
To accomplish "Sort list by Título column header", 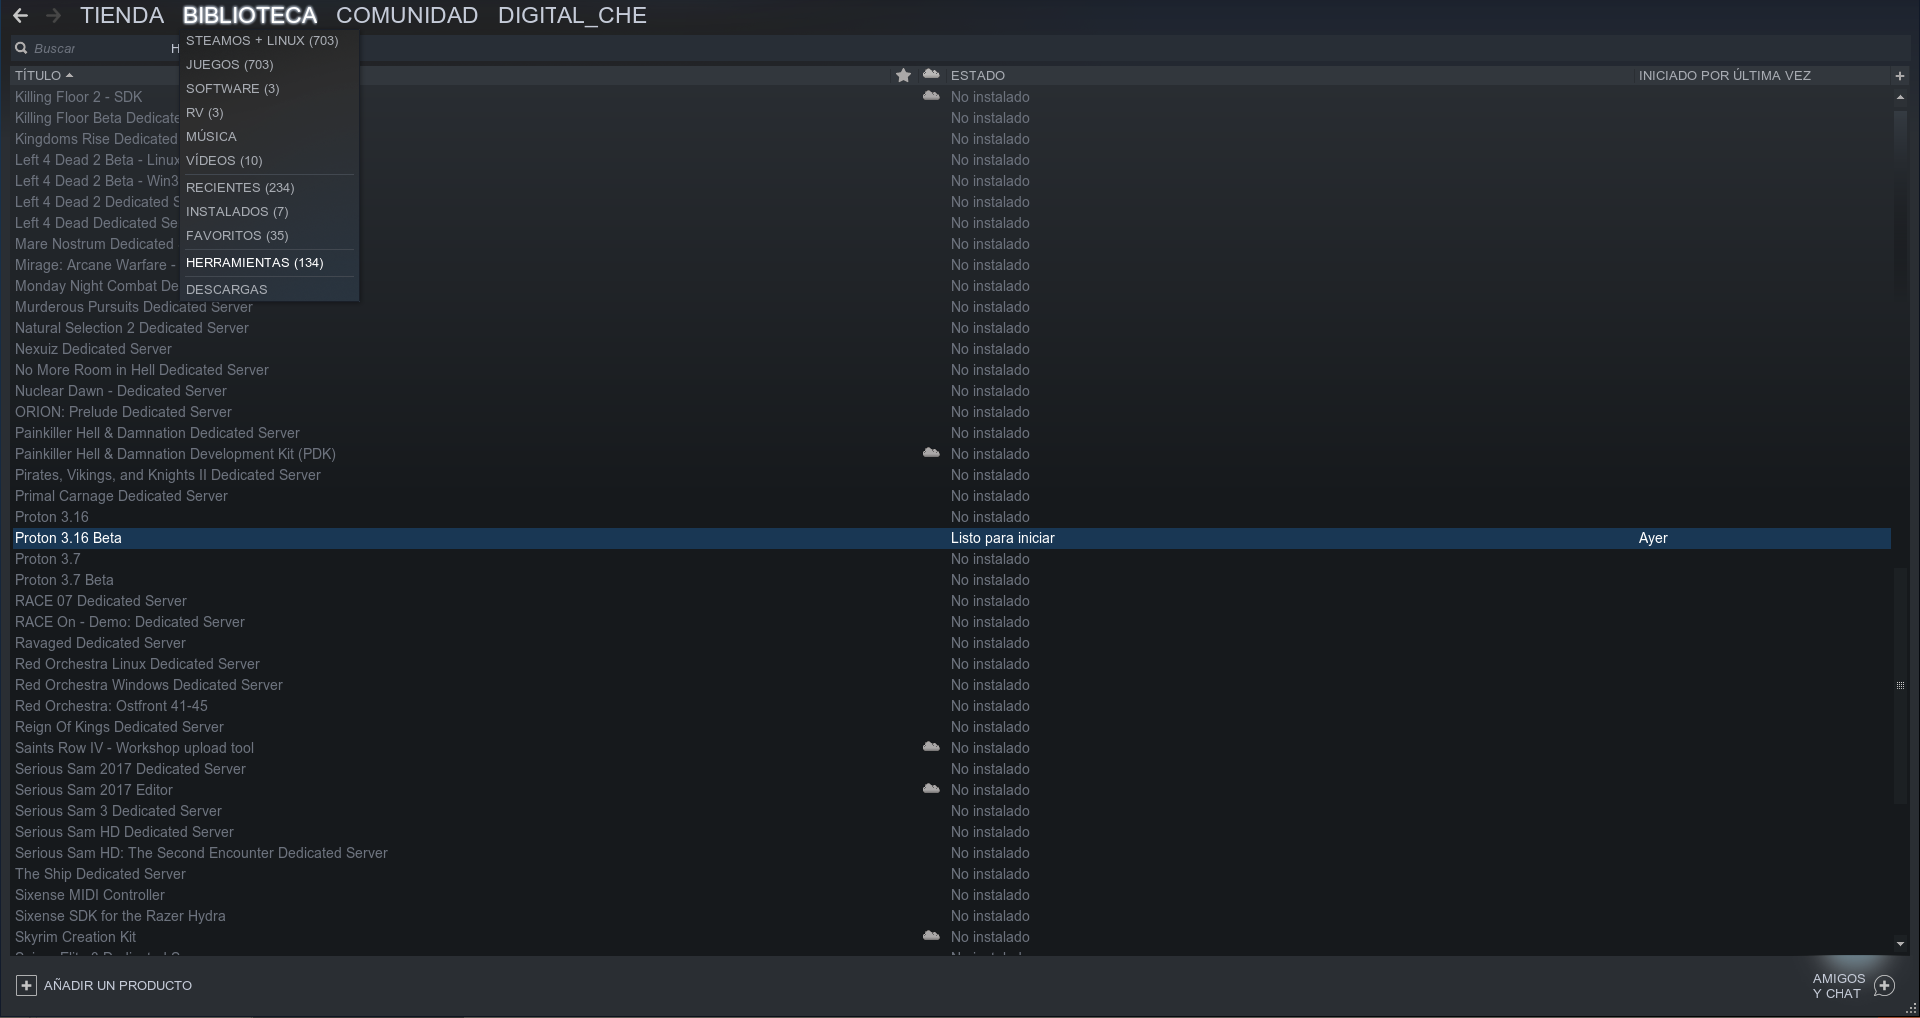I will coord(44,75).
